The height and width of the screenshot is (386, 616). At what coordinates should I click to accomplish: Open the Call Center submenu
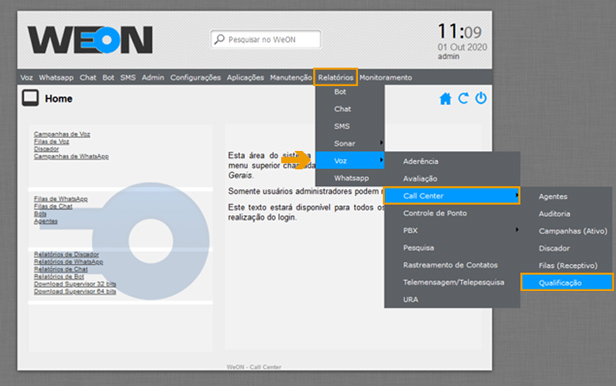pos(452,196)
